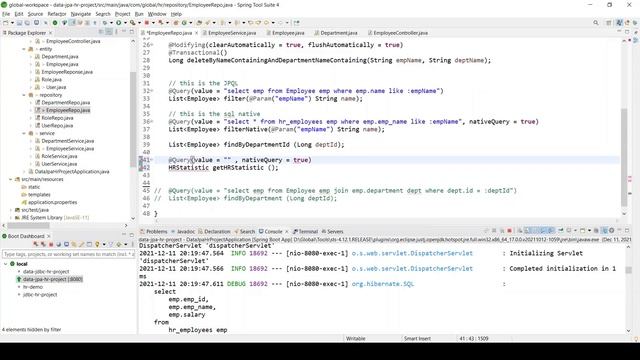Open the Terminal tab
This screenshot has height=360, width=640.
pos(308,231)
